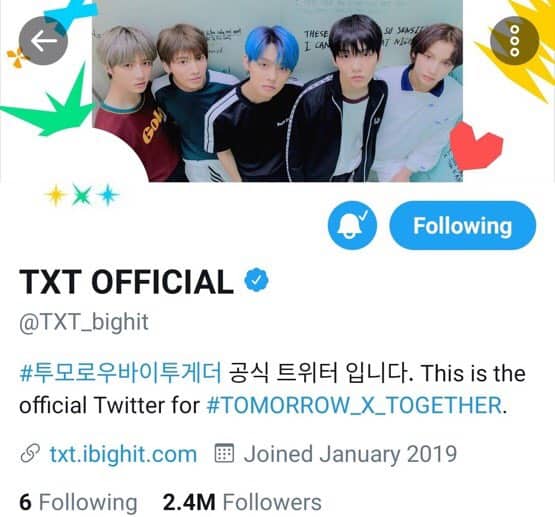Open the #TOMORROW_X_TOGETHER hashtag link
The height and width of the screenshot is (517, 555).
354,405
